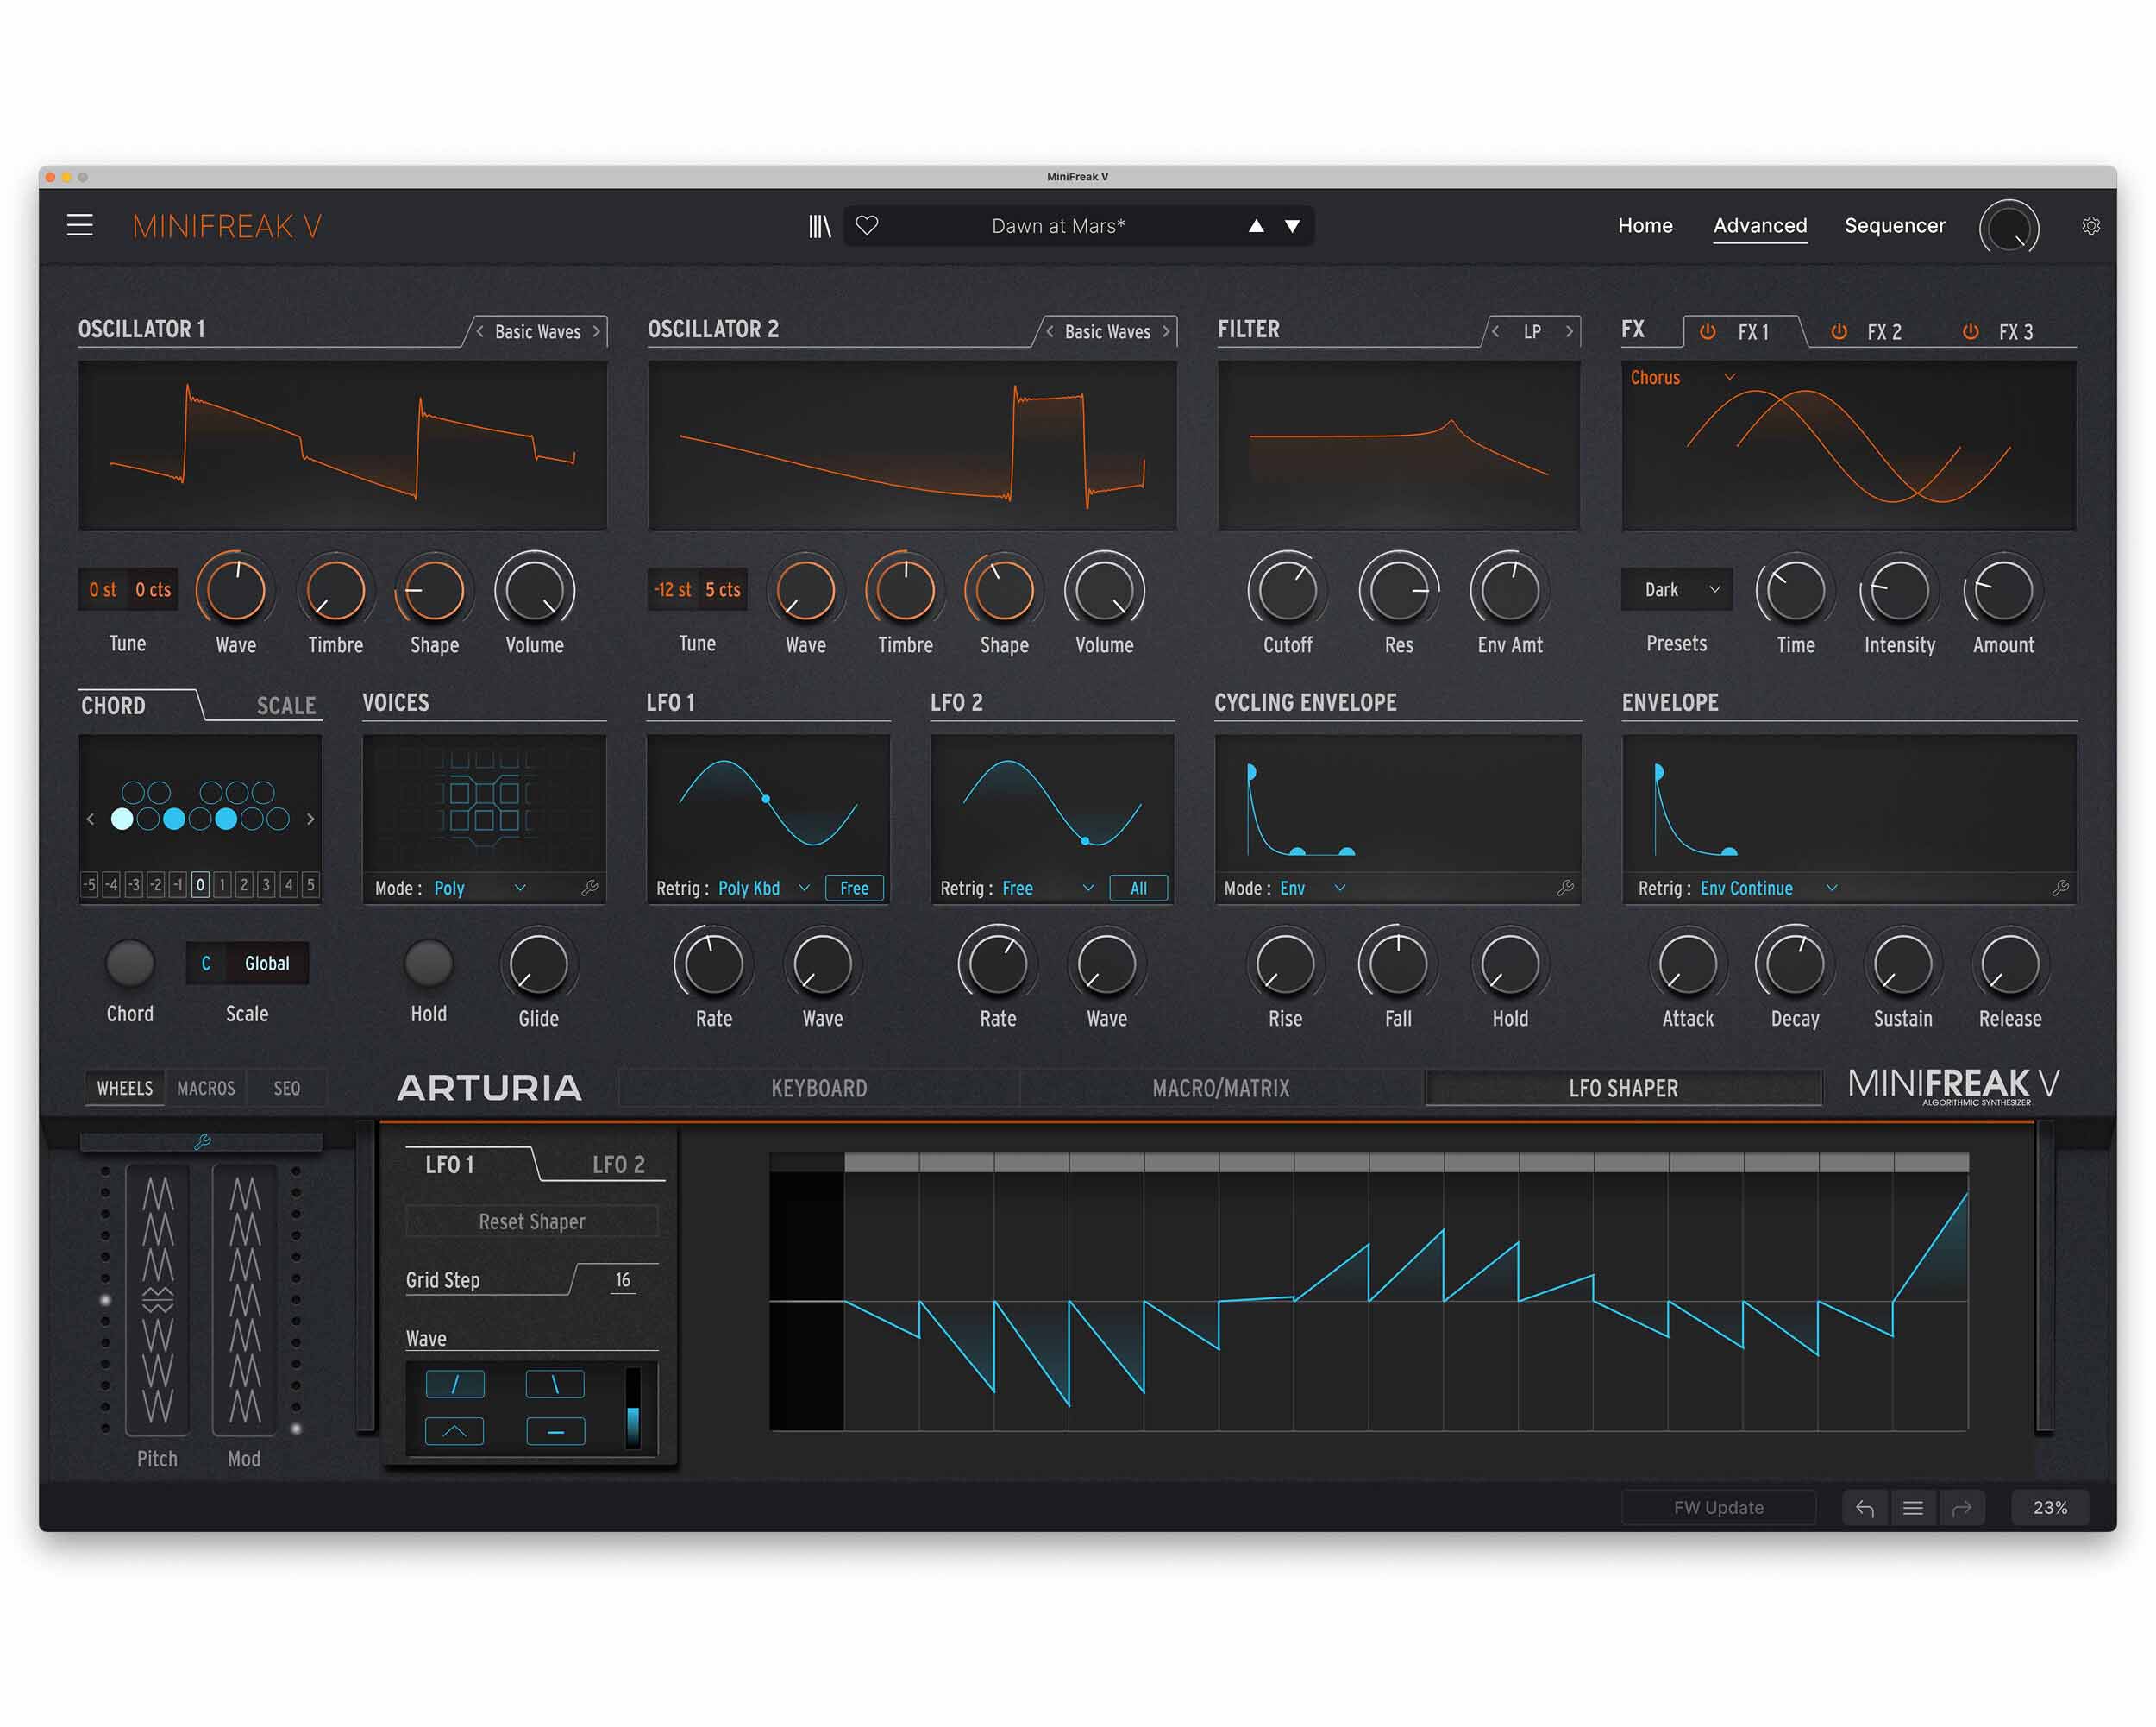Favorite the preset with heart icon
This screenshot has height=1727, width=2156.
tap(867, 226)
